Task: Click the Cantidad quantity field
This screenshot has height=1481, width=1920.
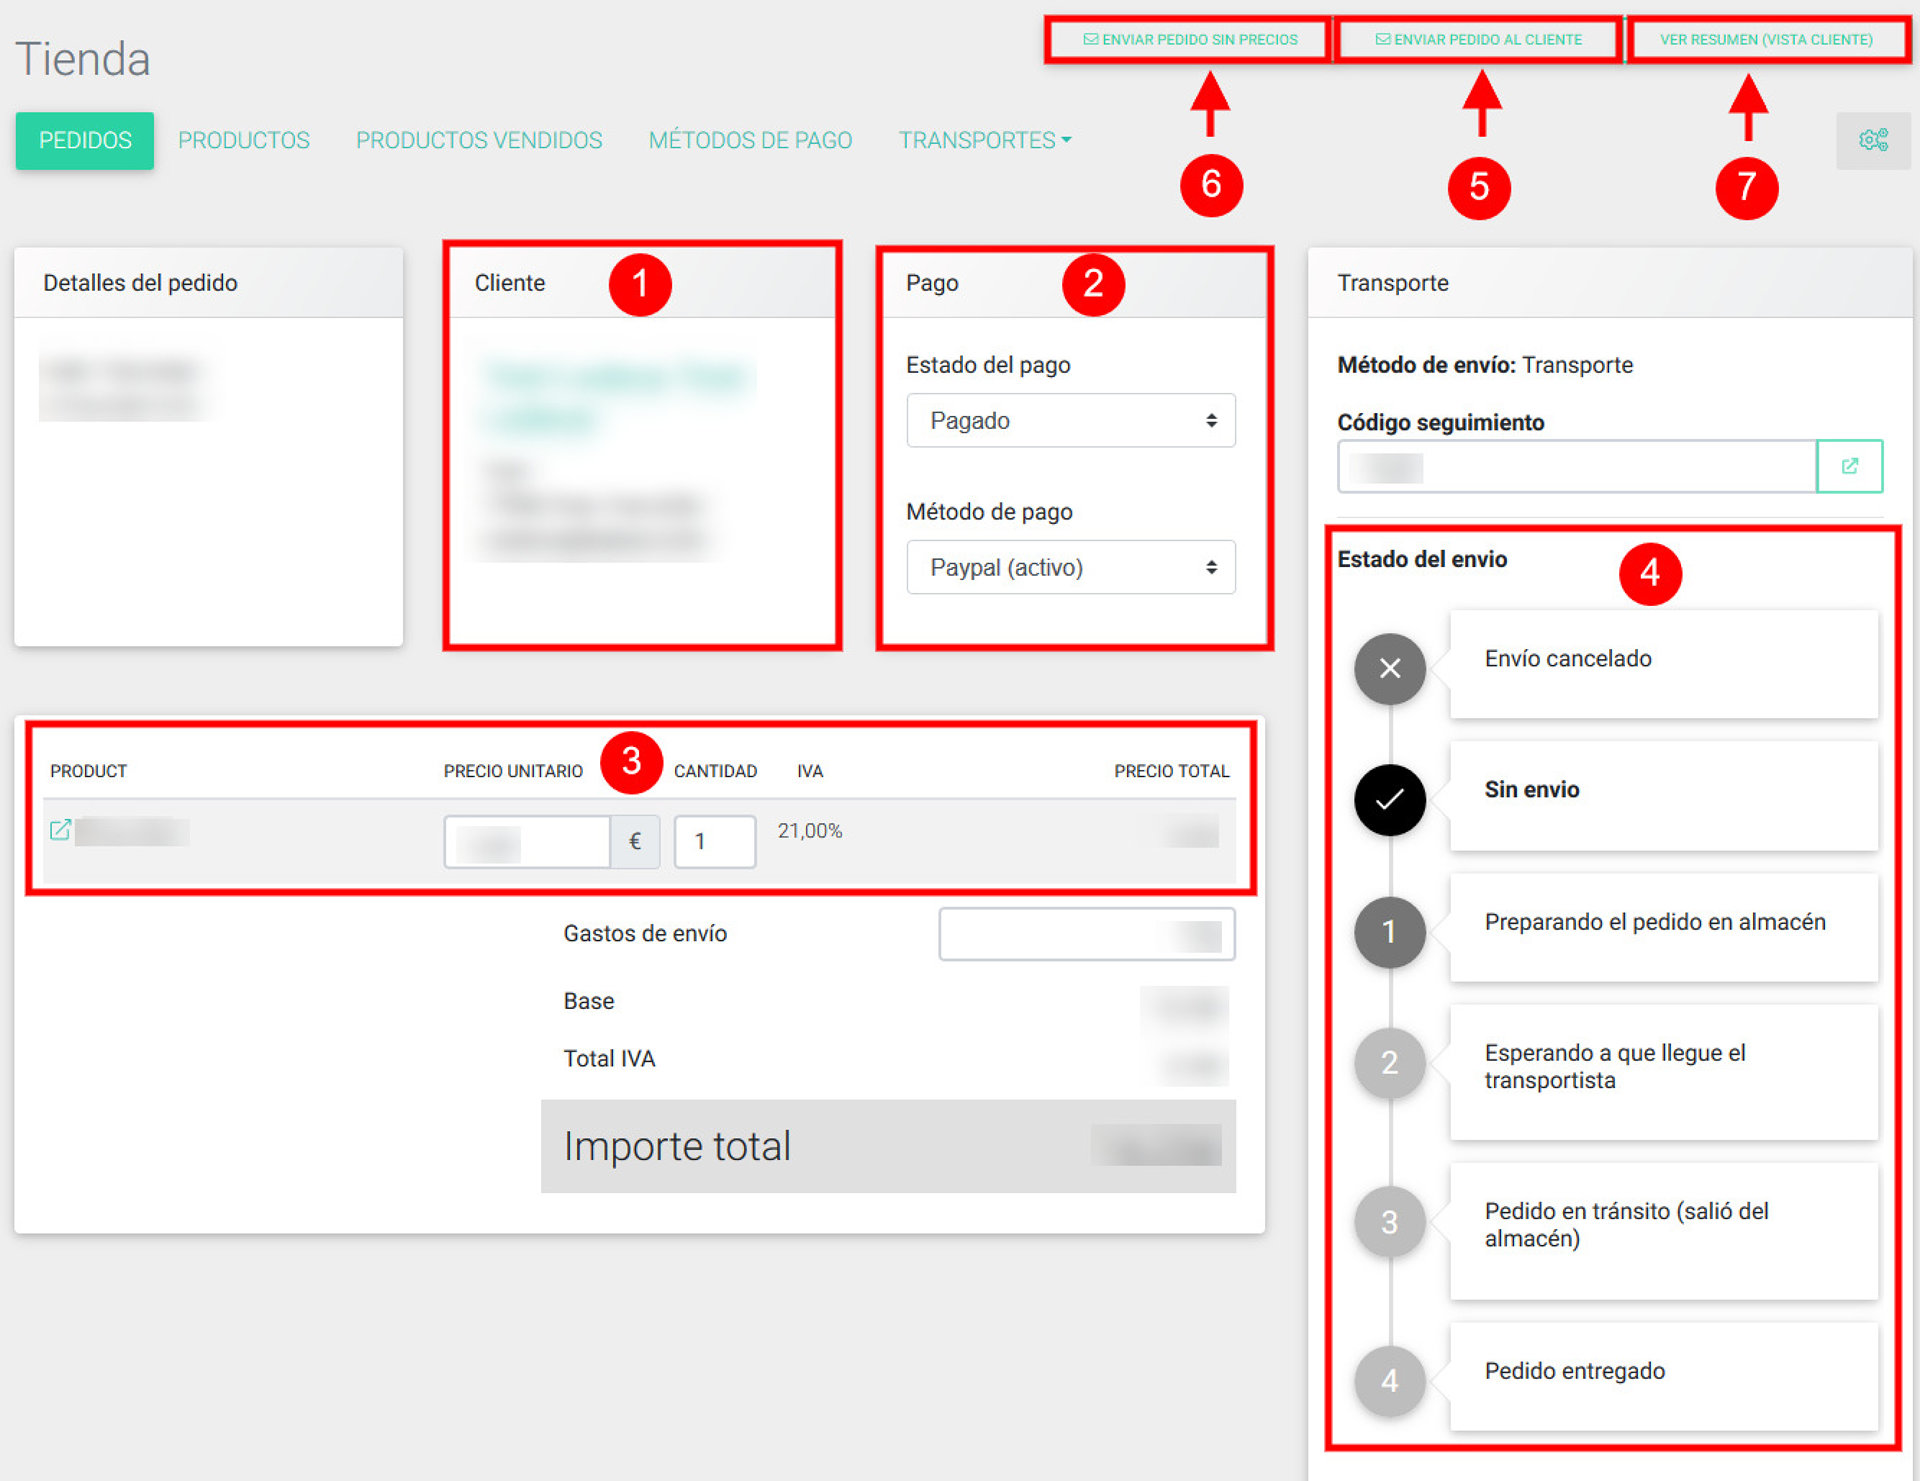Action: tap(714, 841)
